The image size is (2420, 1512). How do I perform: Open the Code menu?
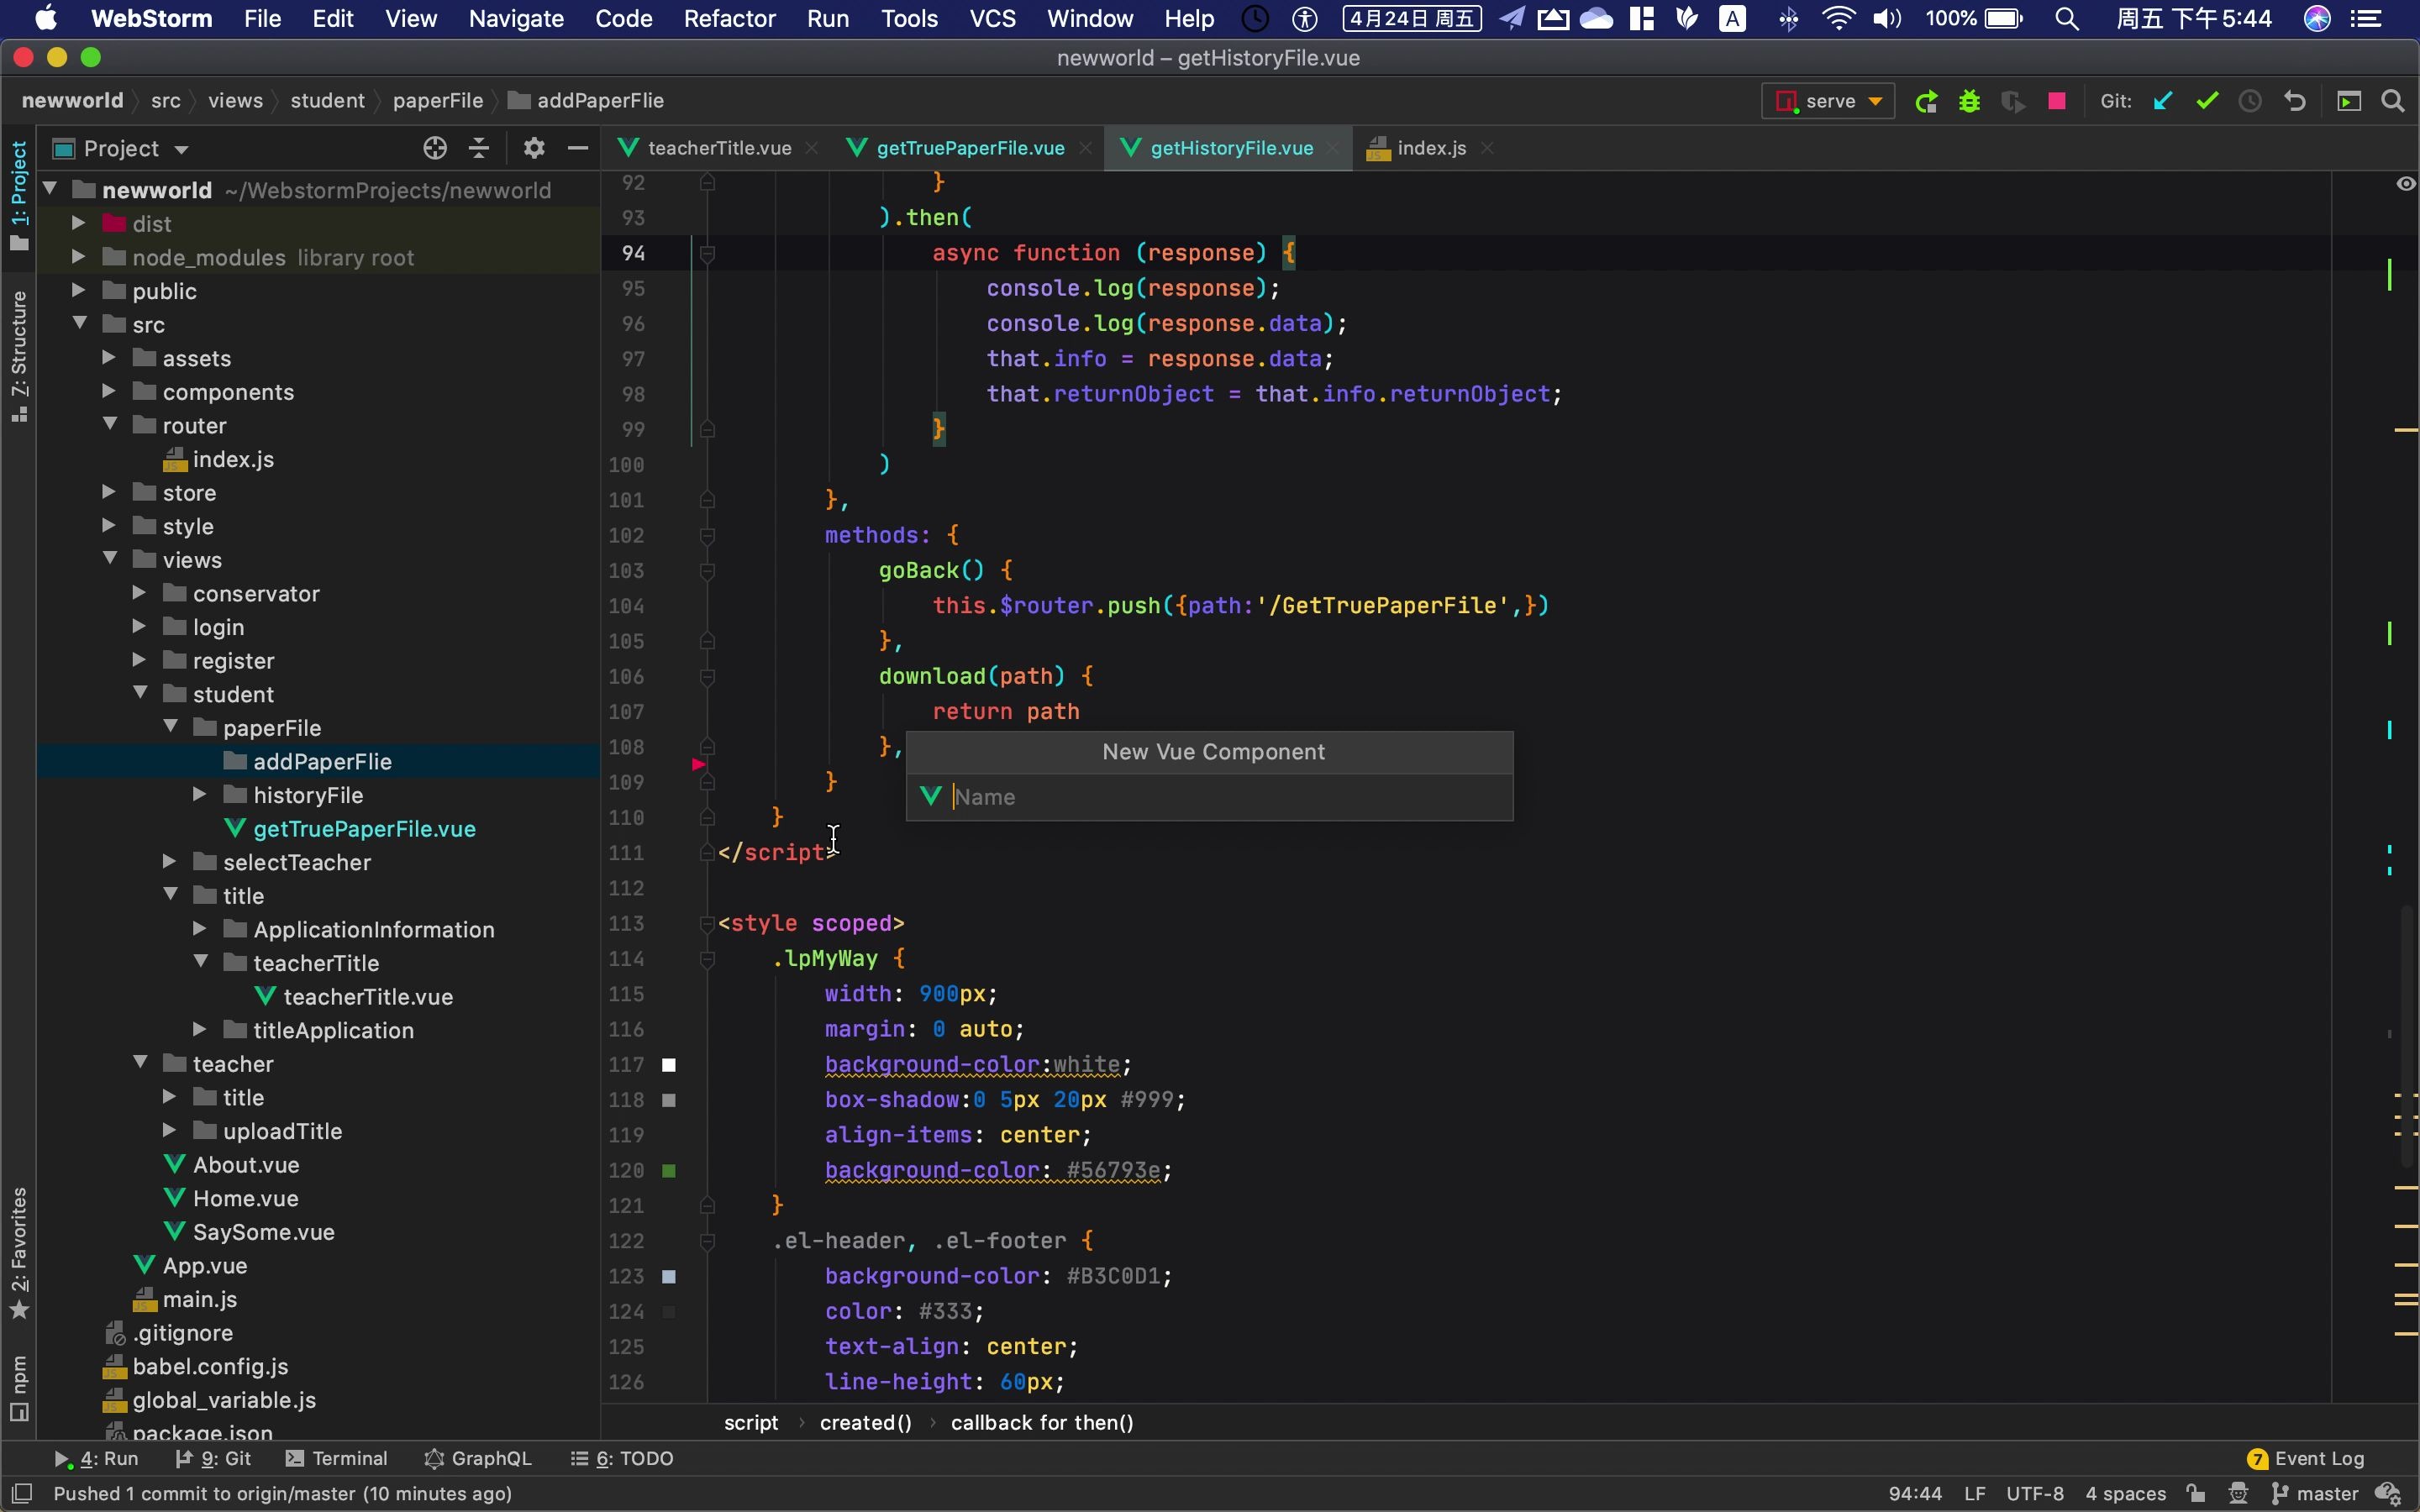pos(623,19)
